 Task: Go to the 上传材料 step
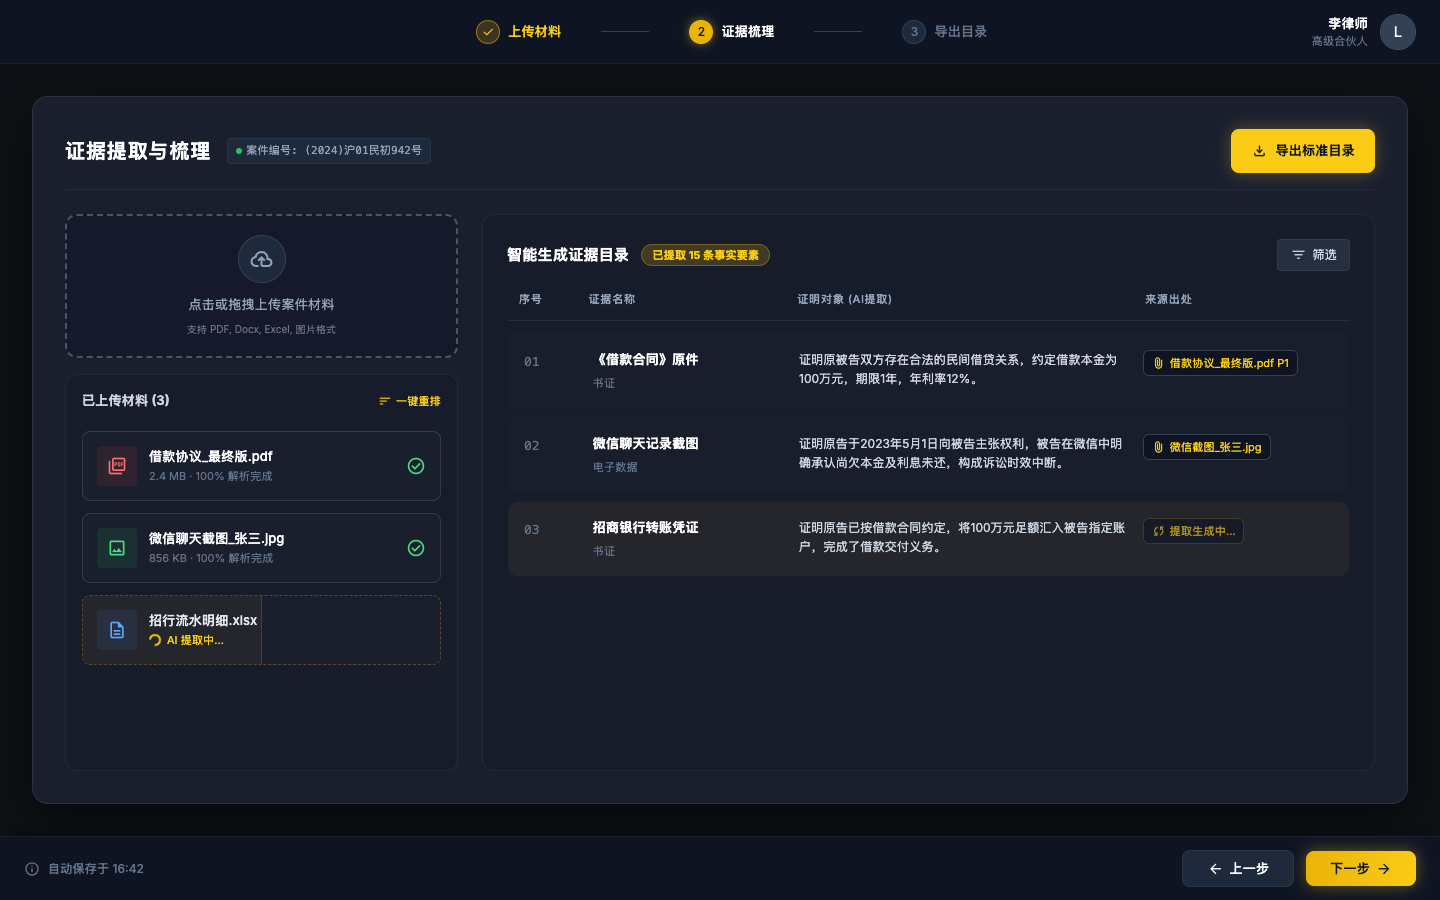(x=519, y=32)
